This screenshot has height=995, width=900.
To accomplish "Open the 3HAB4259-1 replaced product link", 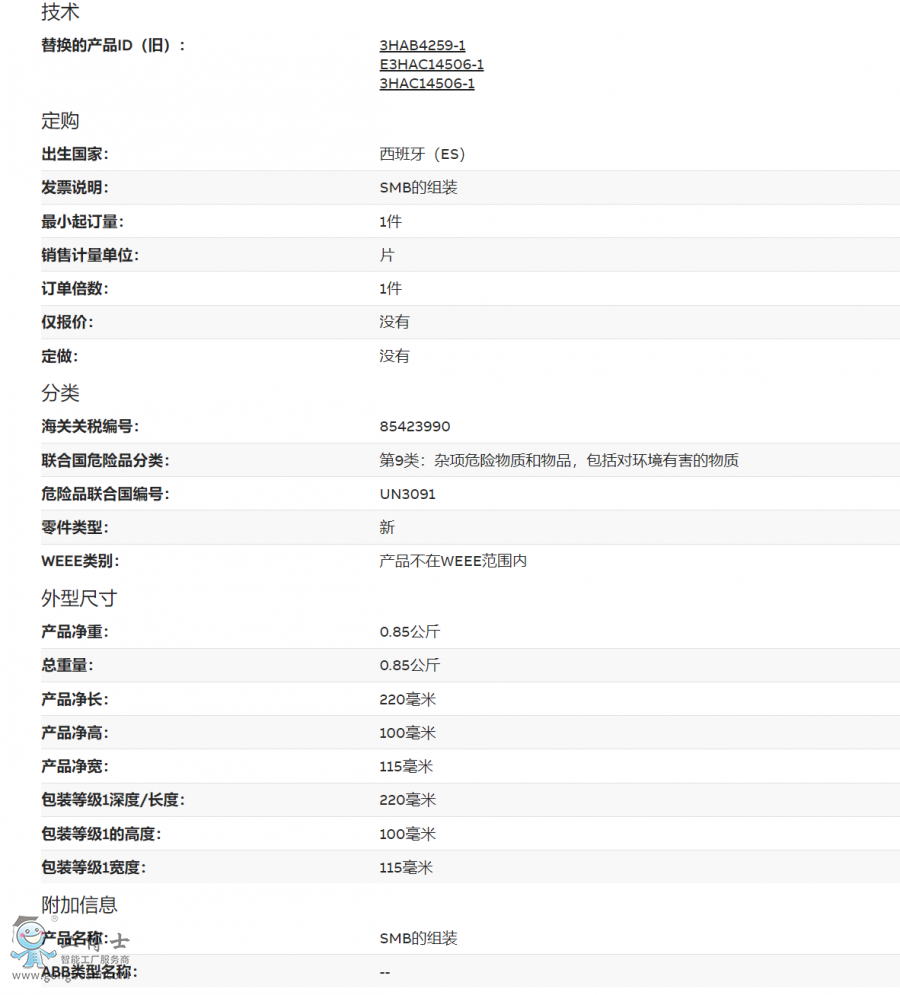I will coord(422,45).
